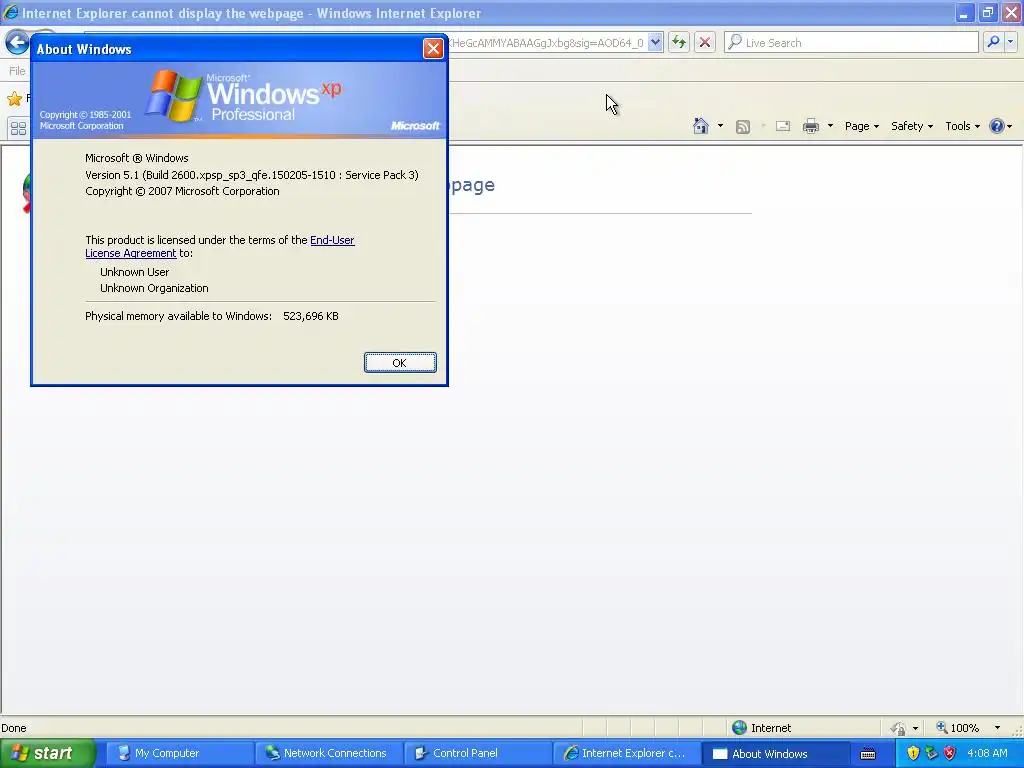This screenshot has width=1024, height=768.
Task: Open the File menu
Action: click(x=17, y=71)
